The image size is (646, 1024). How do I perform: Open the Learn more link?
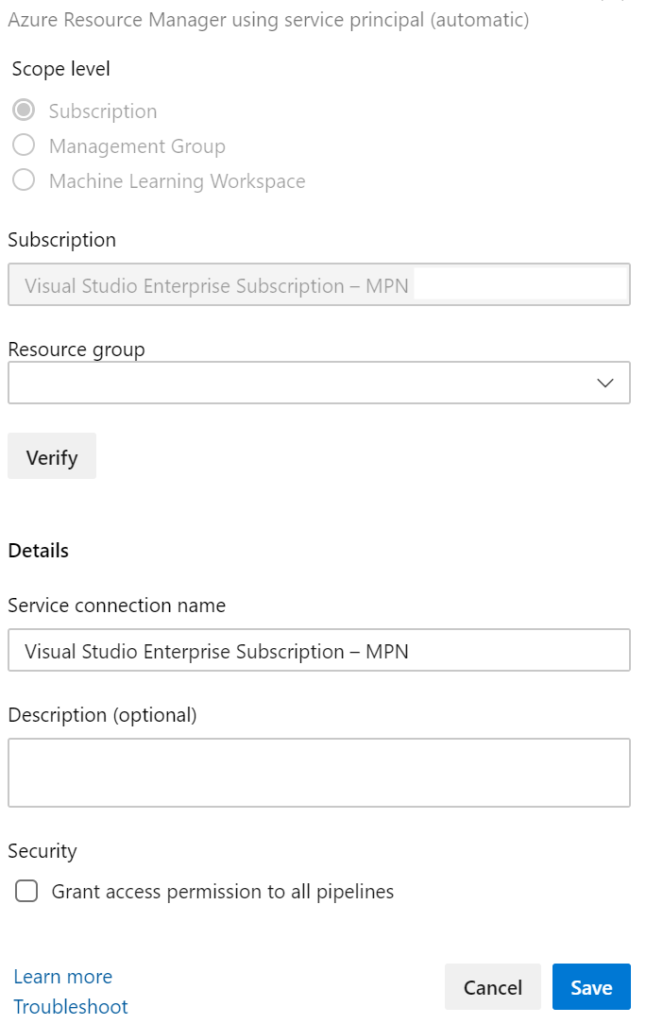click(x=63, y=976)
